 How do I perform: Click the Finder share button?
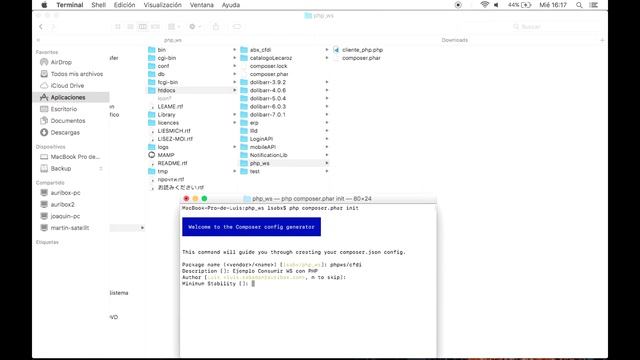point(216,27)
